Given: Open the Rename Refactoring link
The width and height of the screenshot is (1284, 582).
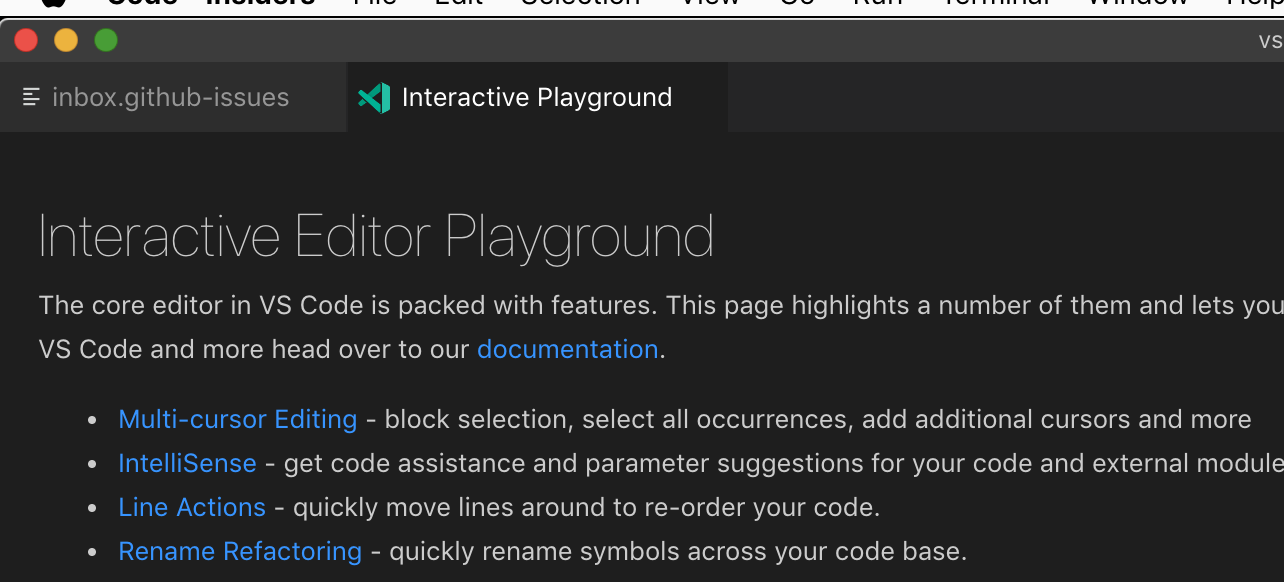Looking at the screenshot, I should (240, 551).
